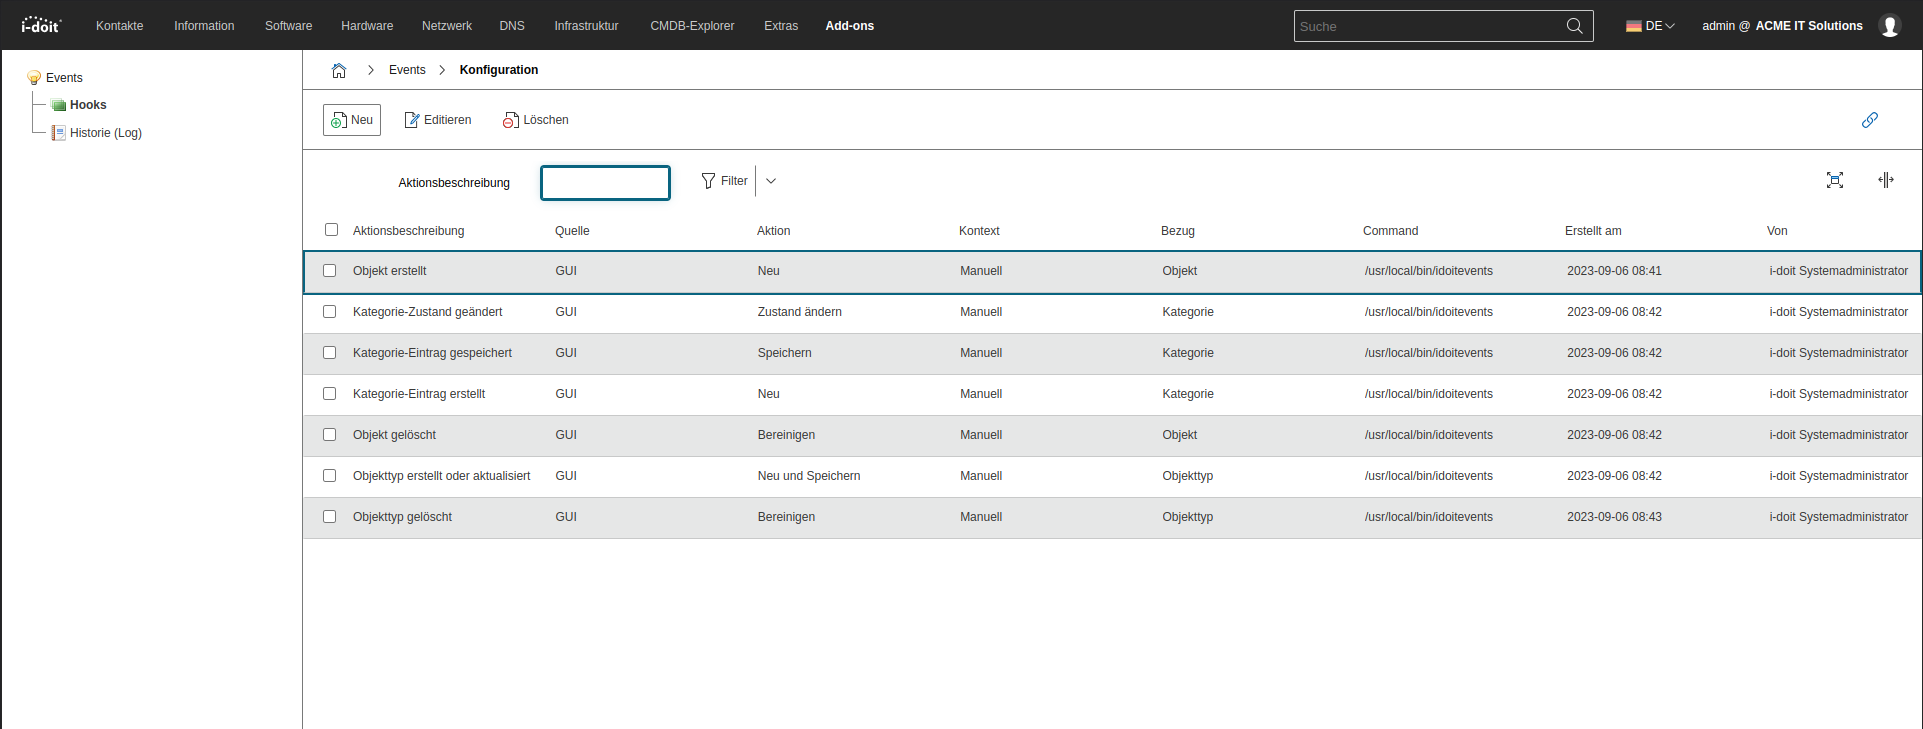Tick the Objekt gelöscht row checkbox
The height and width of the screenshot is (729, 1923).
click(x=329, y=435)
